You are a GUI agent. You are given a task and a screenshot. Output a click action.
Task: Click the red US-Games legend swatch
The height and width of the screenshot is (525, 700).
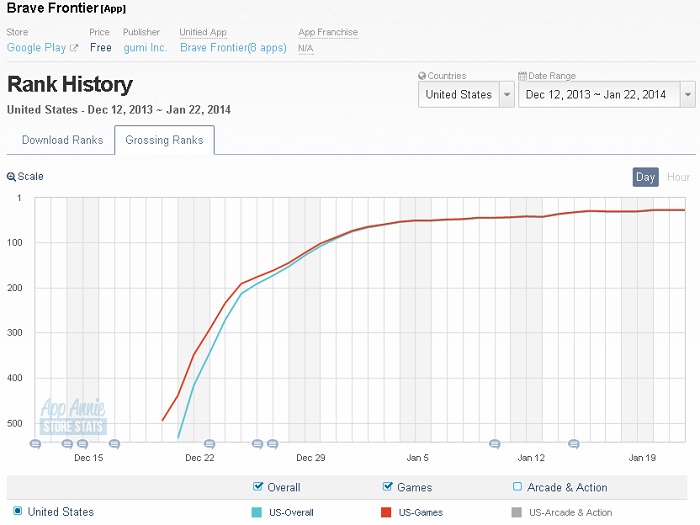click(x=386, y=512)
